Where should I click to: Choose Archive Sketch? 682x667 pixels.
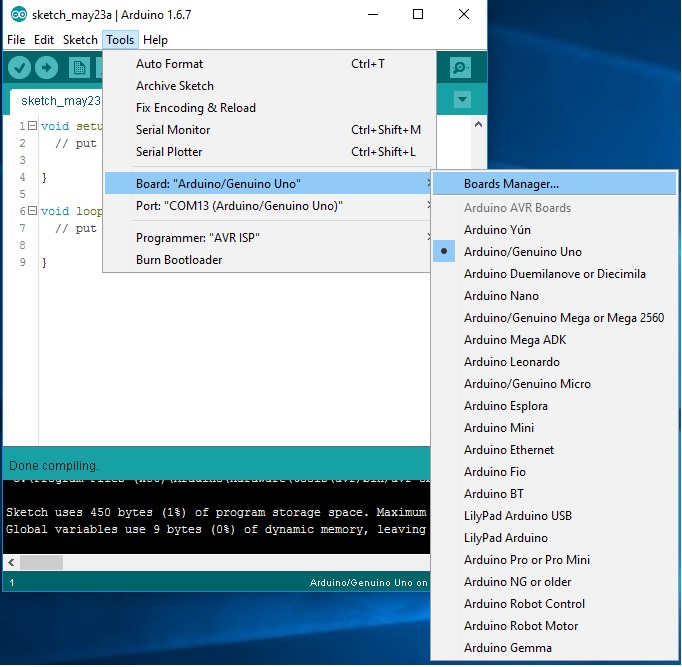tap(267, 86)
